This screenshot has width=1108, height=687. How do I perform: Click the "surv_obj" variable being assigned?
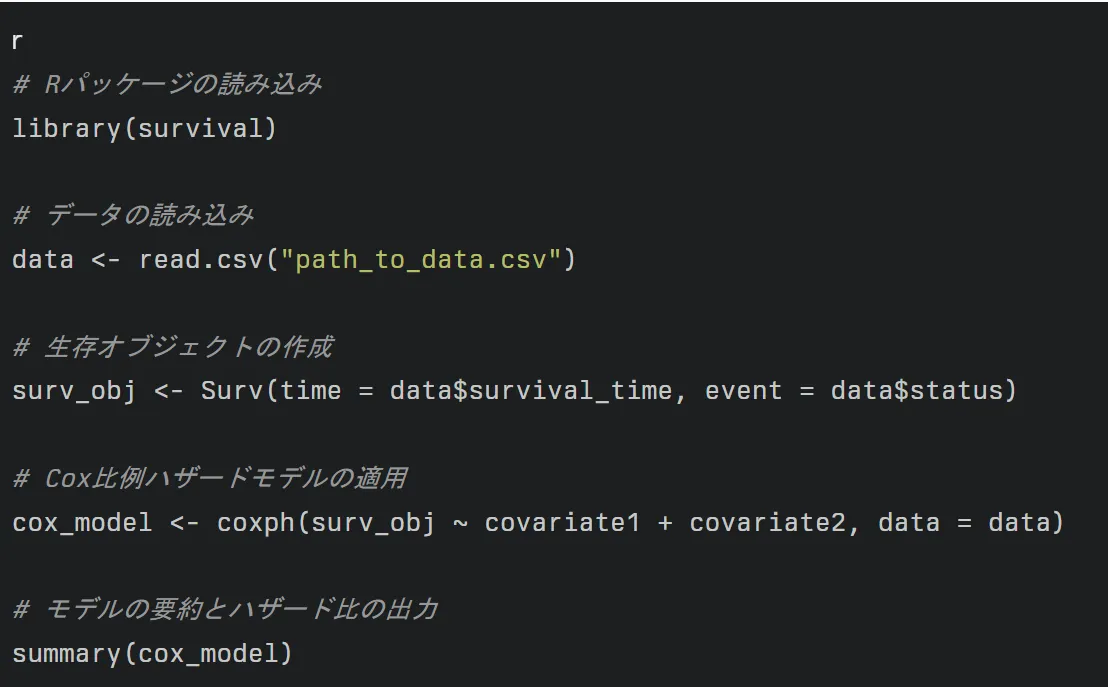74,390
